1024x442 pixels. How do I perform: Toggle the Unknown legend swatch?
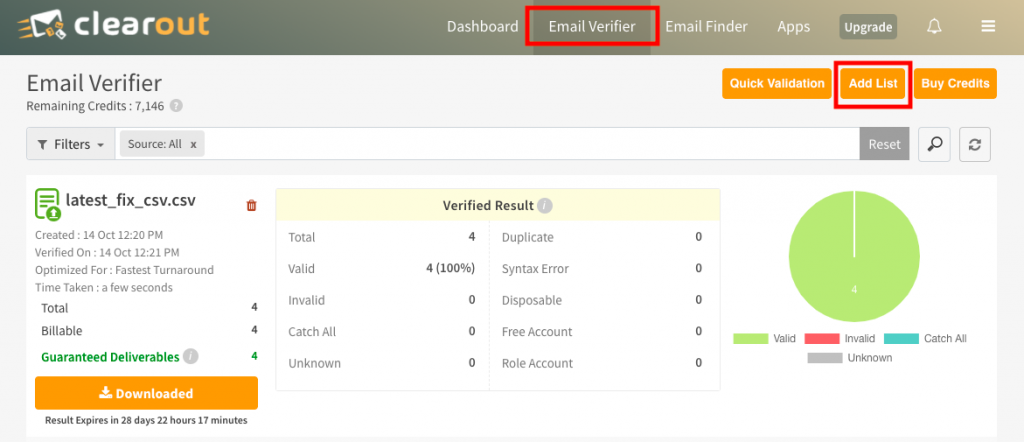coord(825,358)
